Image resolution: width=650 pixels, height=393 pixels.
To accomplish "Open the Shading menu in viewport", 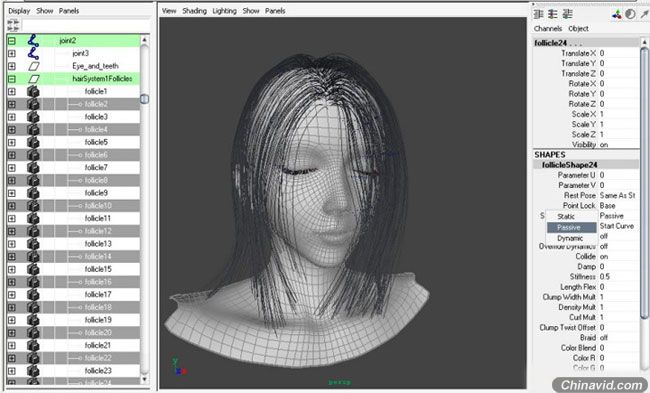I will click(194, 11).
